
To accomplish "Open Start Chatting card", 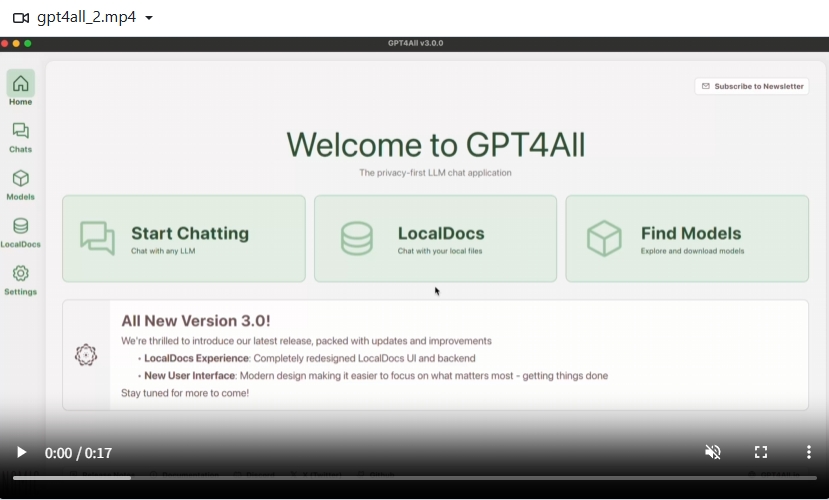I will coord(184,238).
